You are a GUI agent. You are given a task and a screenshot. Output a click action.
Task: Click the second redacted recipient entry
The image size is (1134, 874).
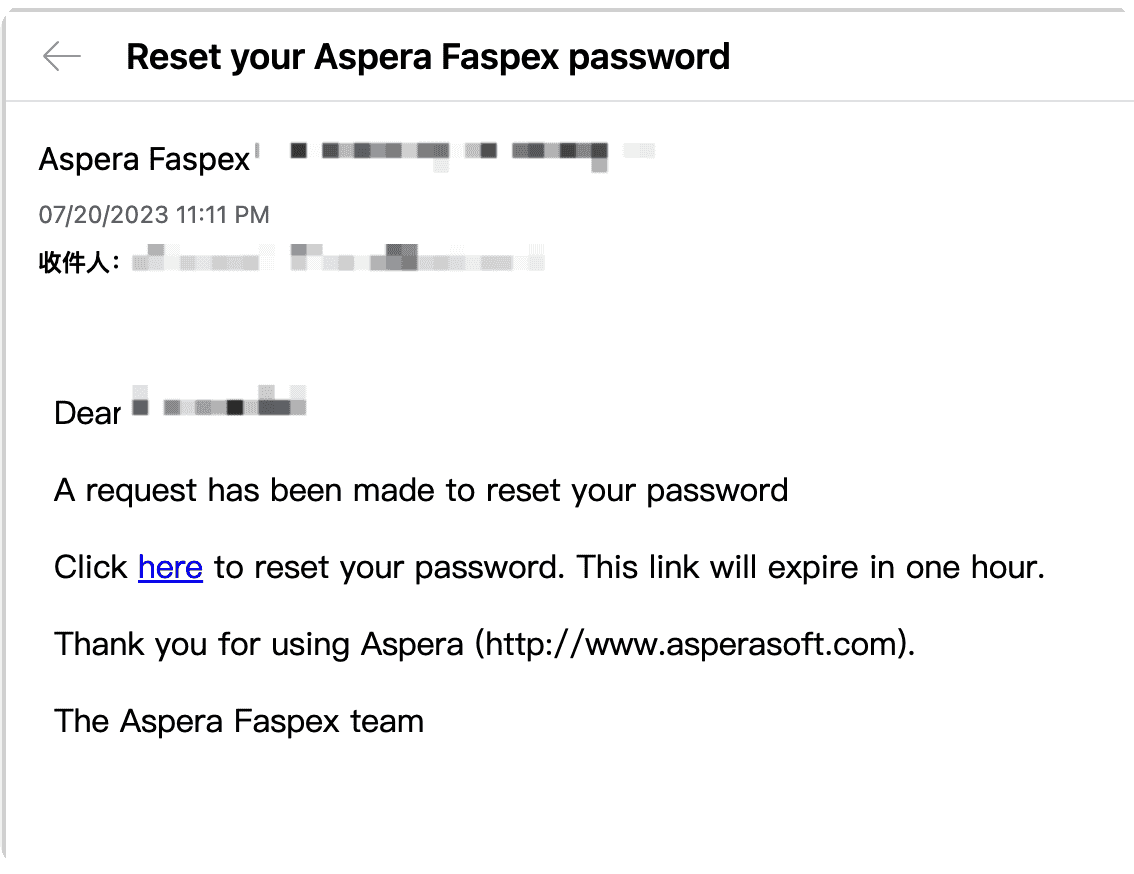pos(420,258)
